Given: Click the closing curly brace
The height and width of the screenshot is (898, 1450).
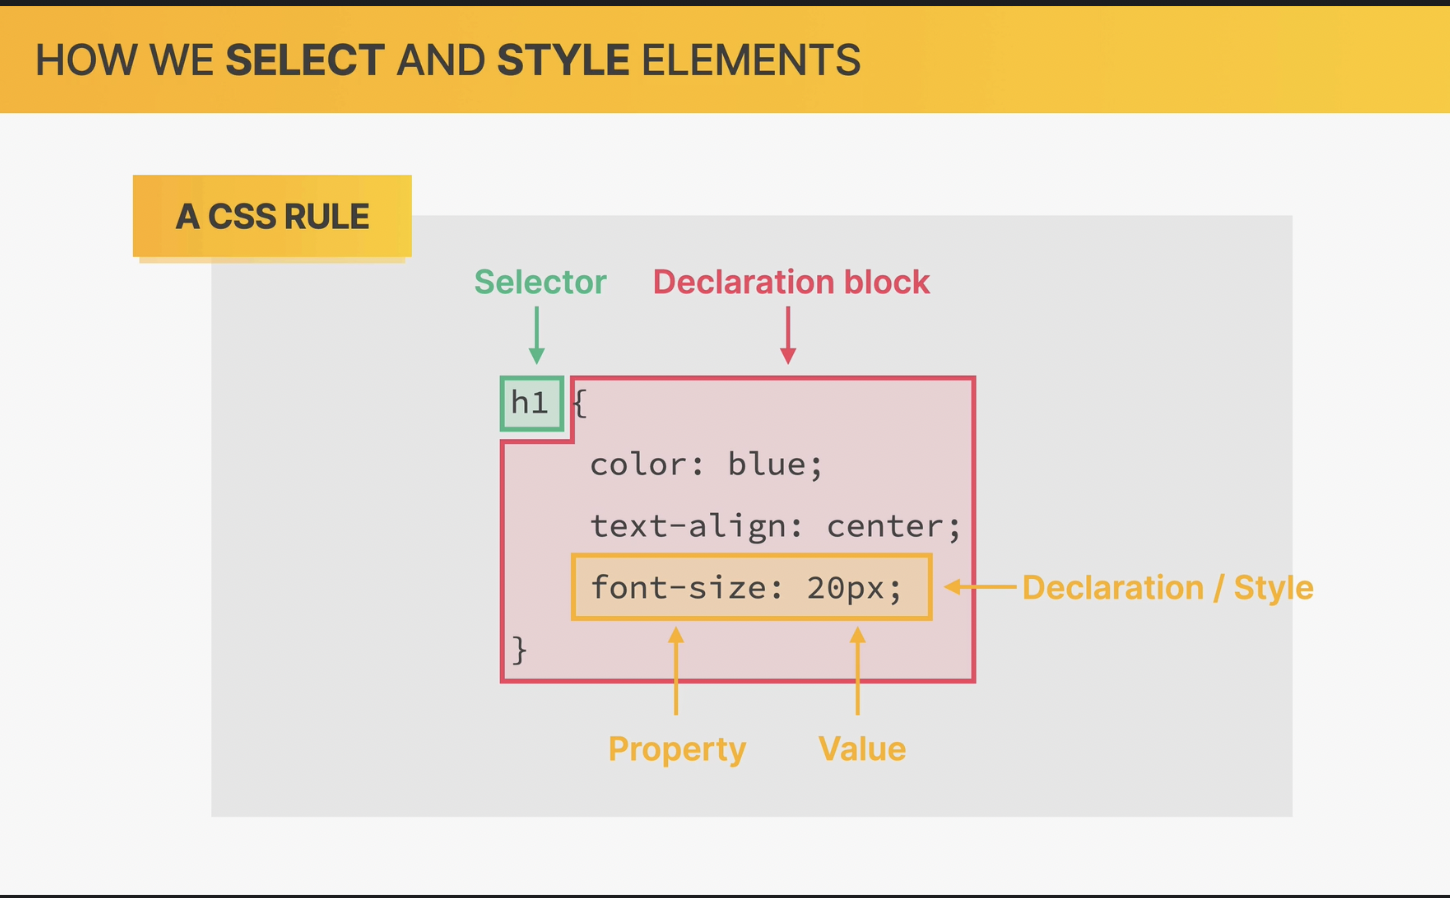Looking at the screenshot, I should click(x=519, y=650).
